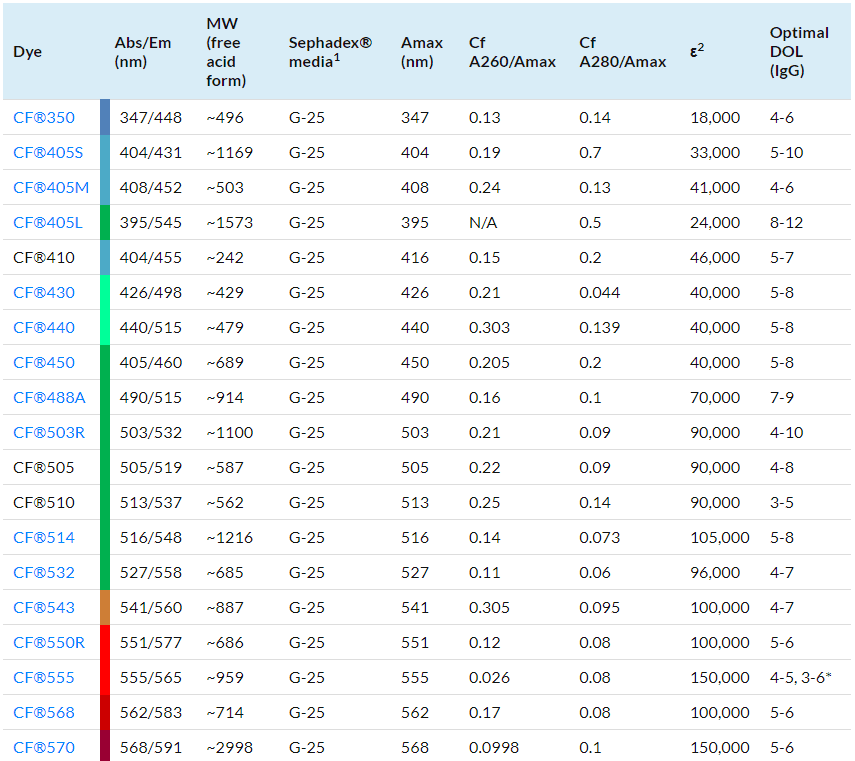Follow the CF®405L link
Viewport: 855px width, 761px height.
click(x=48, y=223)
